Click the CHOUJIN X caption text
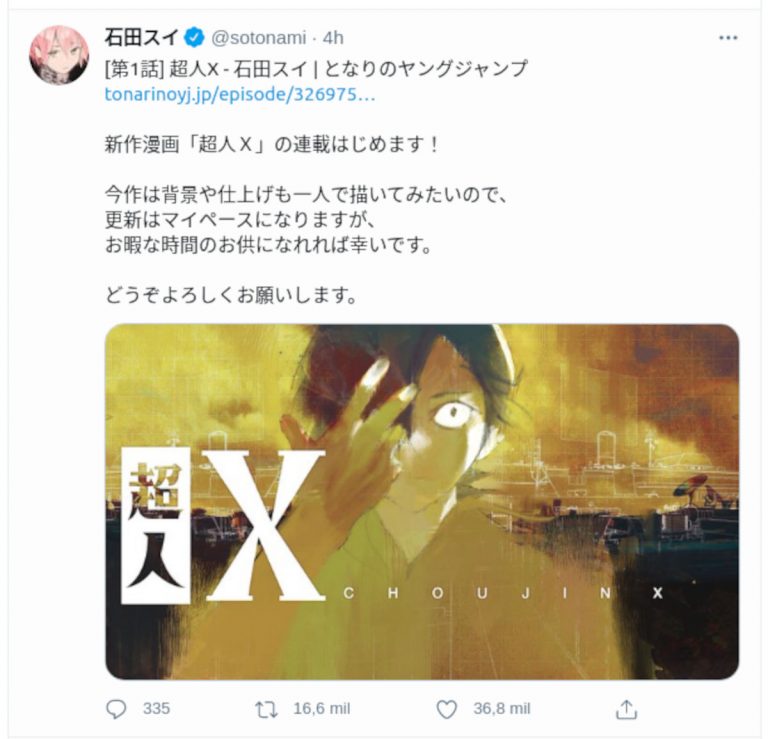Screen dimensions: 768x739 tap(503, 593)
